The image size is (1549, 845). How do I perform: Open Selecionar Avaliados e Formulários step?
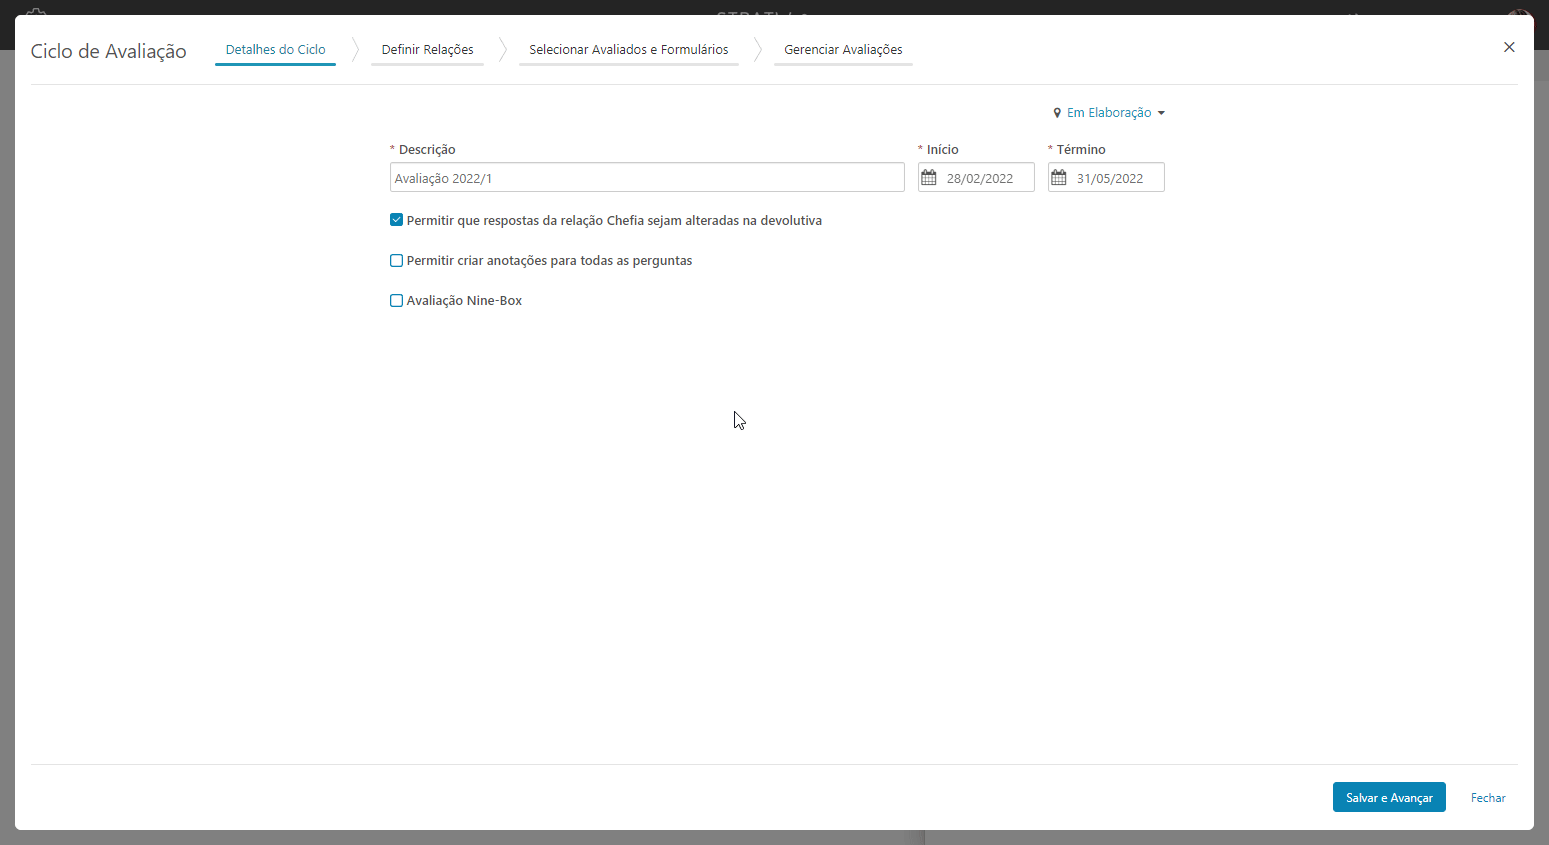(x=628, y=50)
